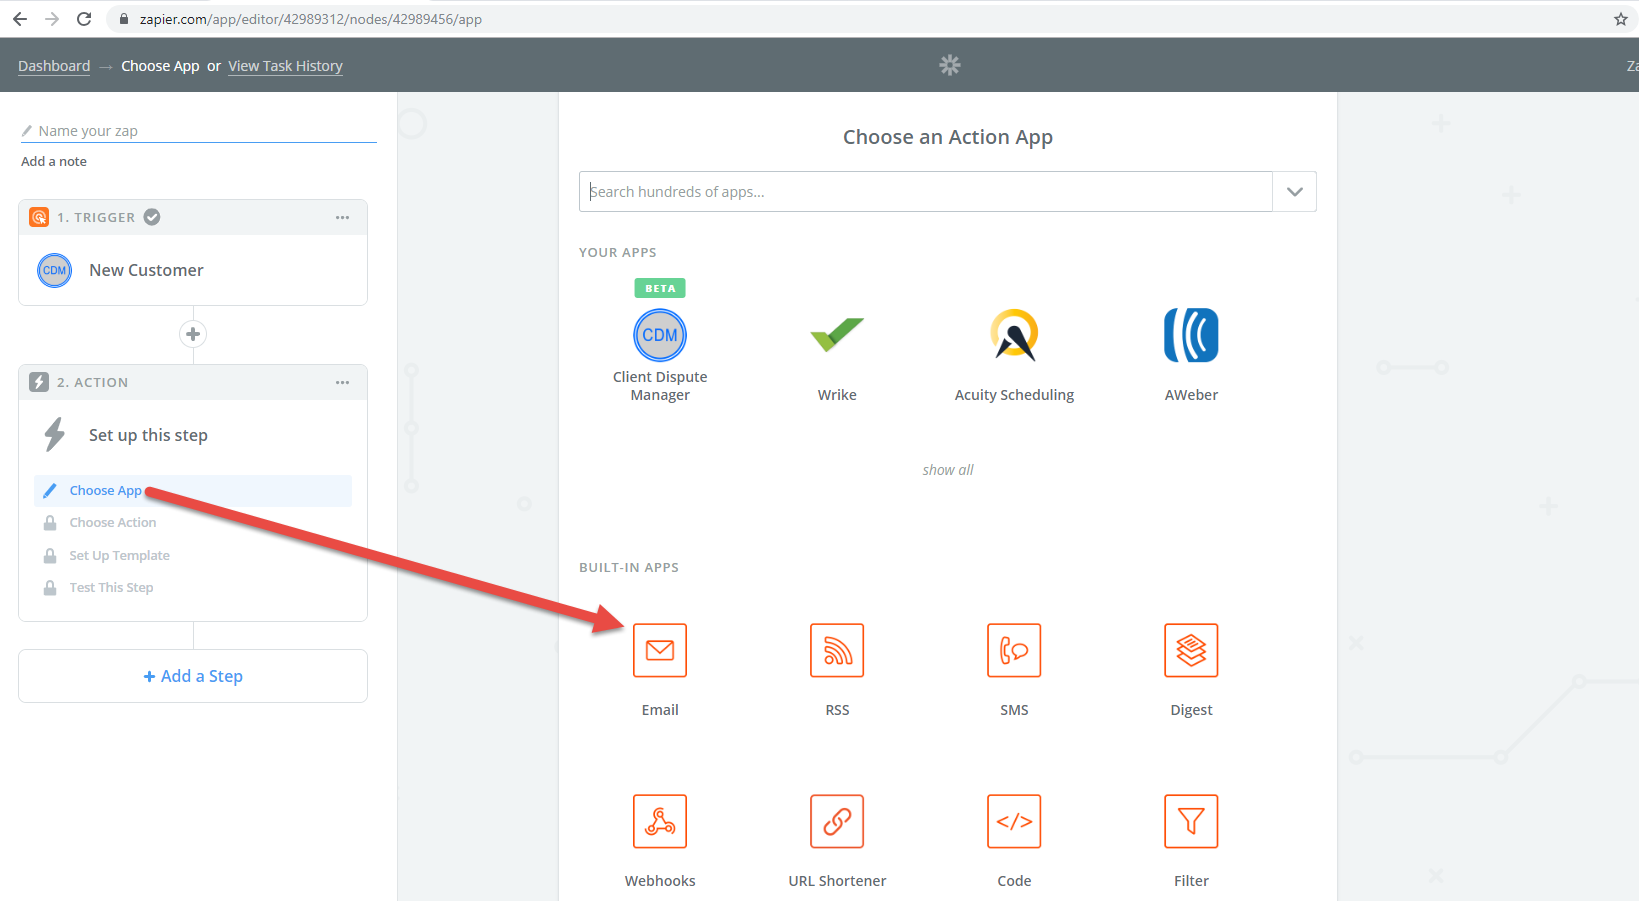
Task: Click the 2. ACTION header label
Action: tap(93, 382)
